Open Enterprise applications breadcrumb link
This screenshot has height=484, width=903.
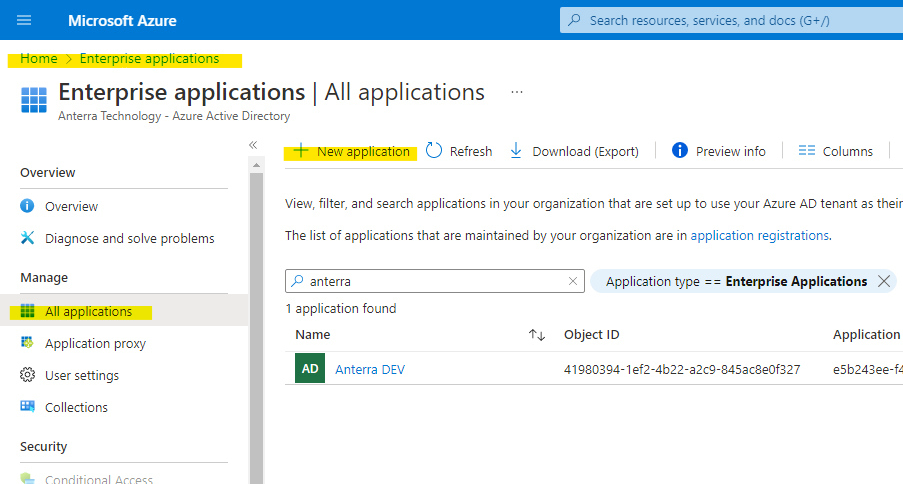point(149,59)
